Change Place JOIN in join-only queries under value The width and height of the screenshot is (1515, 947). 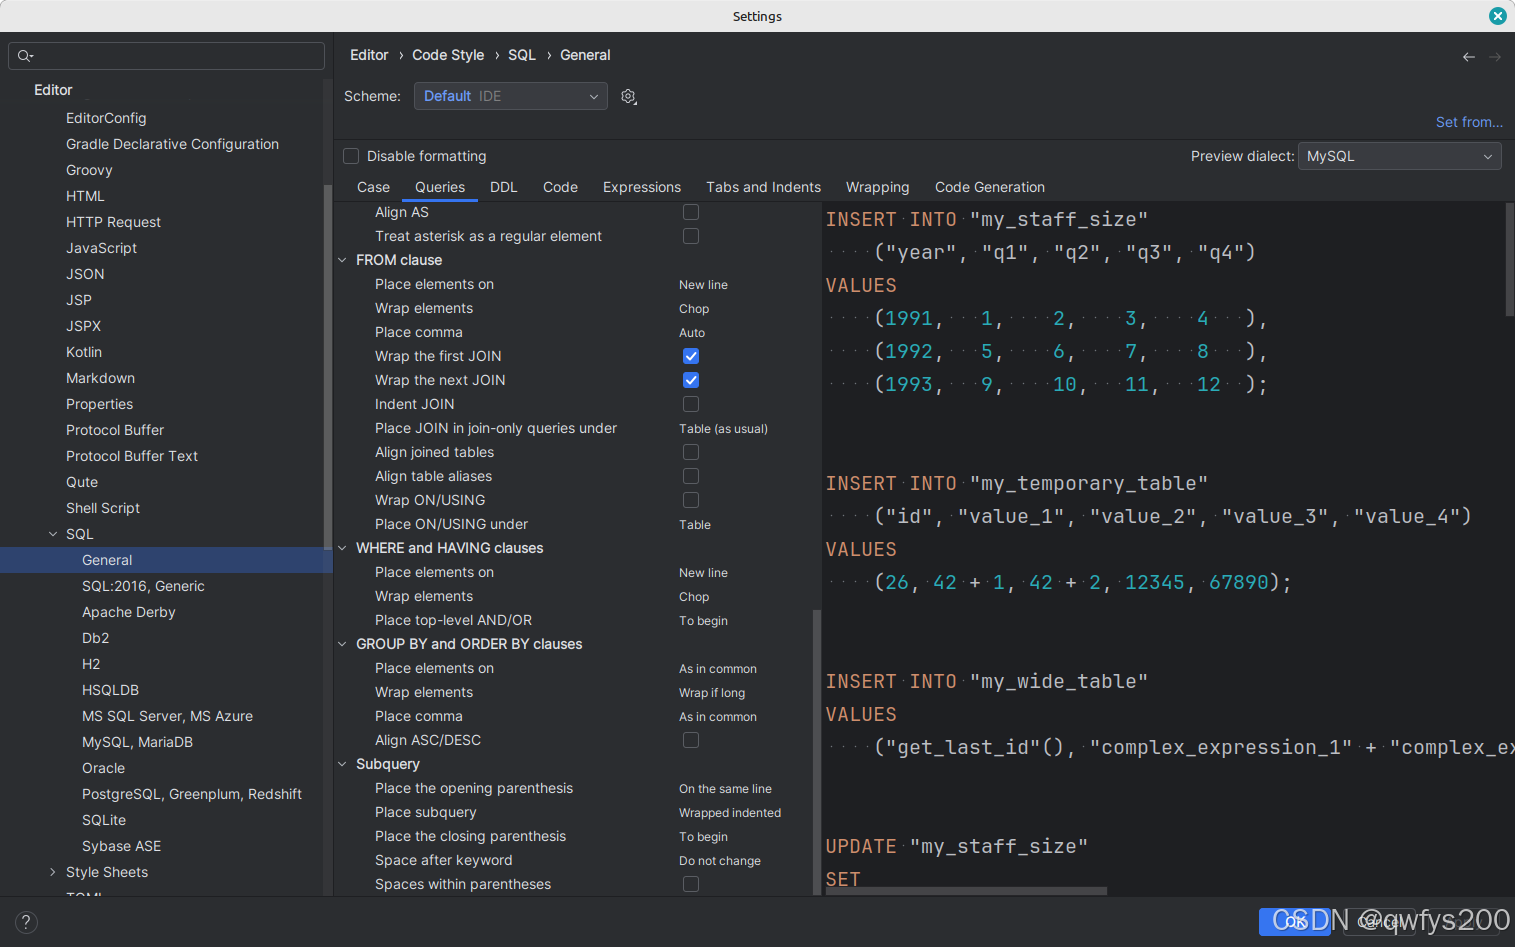(x=723, y=429)
